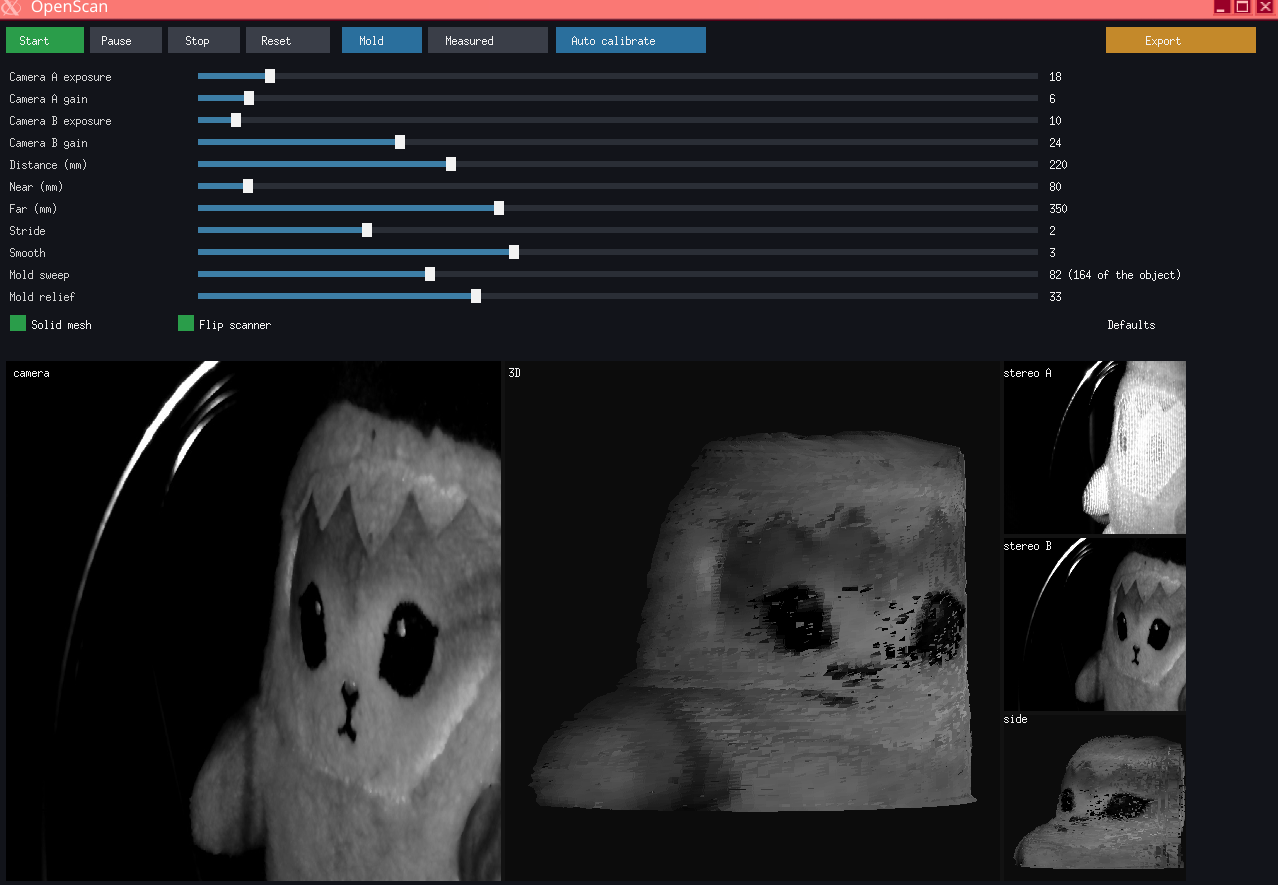Click the Smooth label
This screenshot has height=885, width=1278.
(x=27, y=253)
